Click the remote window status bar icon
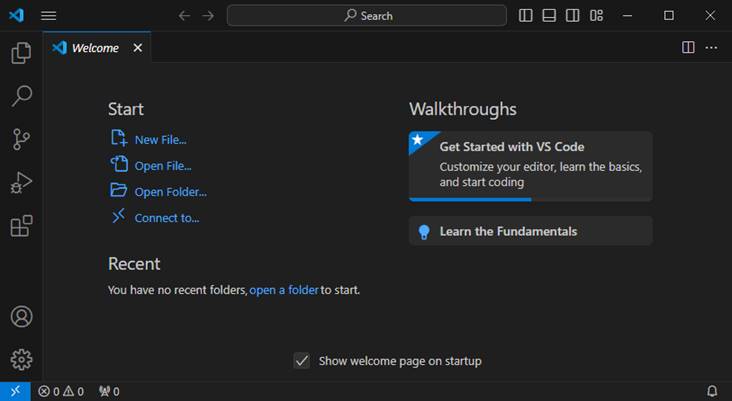This screenshot has height=401, width=732. [15, 391]
